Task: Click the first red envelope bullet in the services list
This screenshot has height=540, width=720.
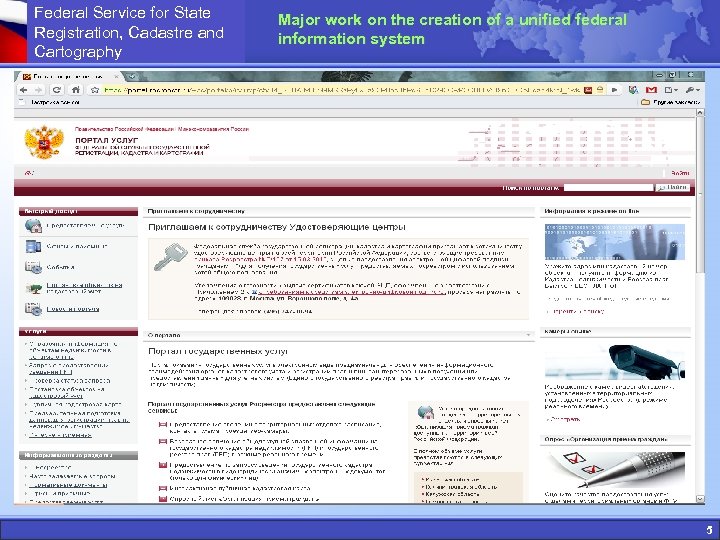Action: (163, 425)
